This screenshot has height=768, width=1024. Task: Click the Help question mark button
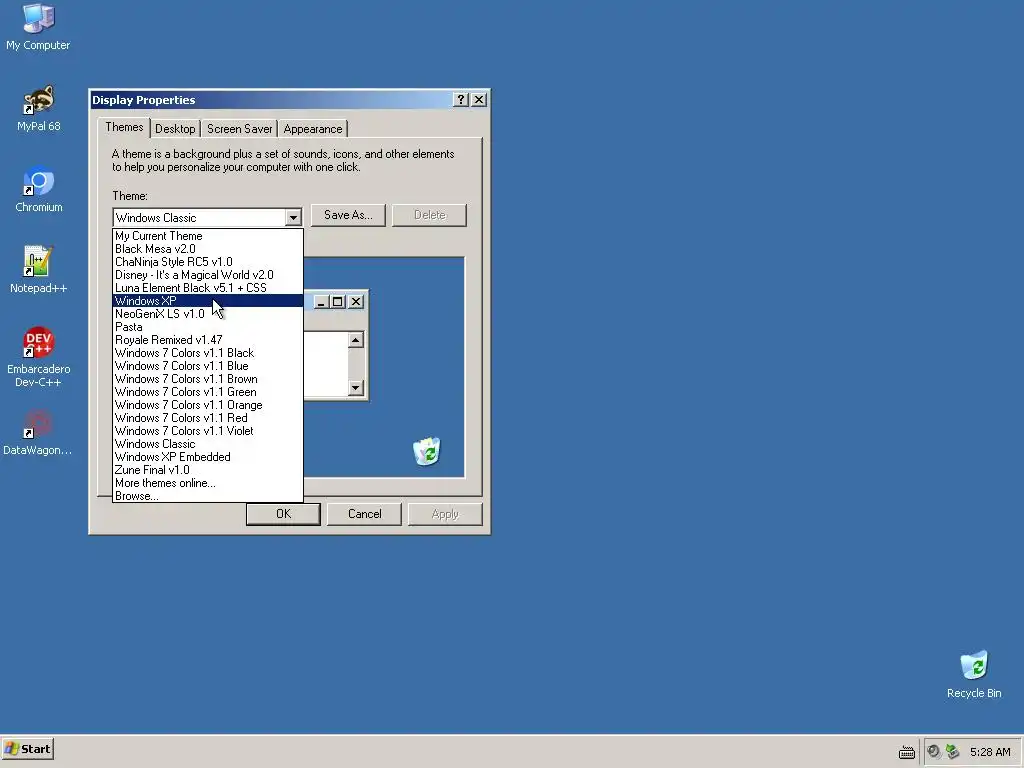pyautogui.click(x=460, y=99)
